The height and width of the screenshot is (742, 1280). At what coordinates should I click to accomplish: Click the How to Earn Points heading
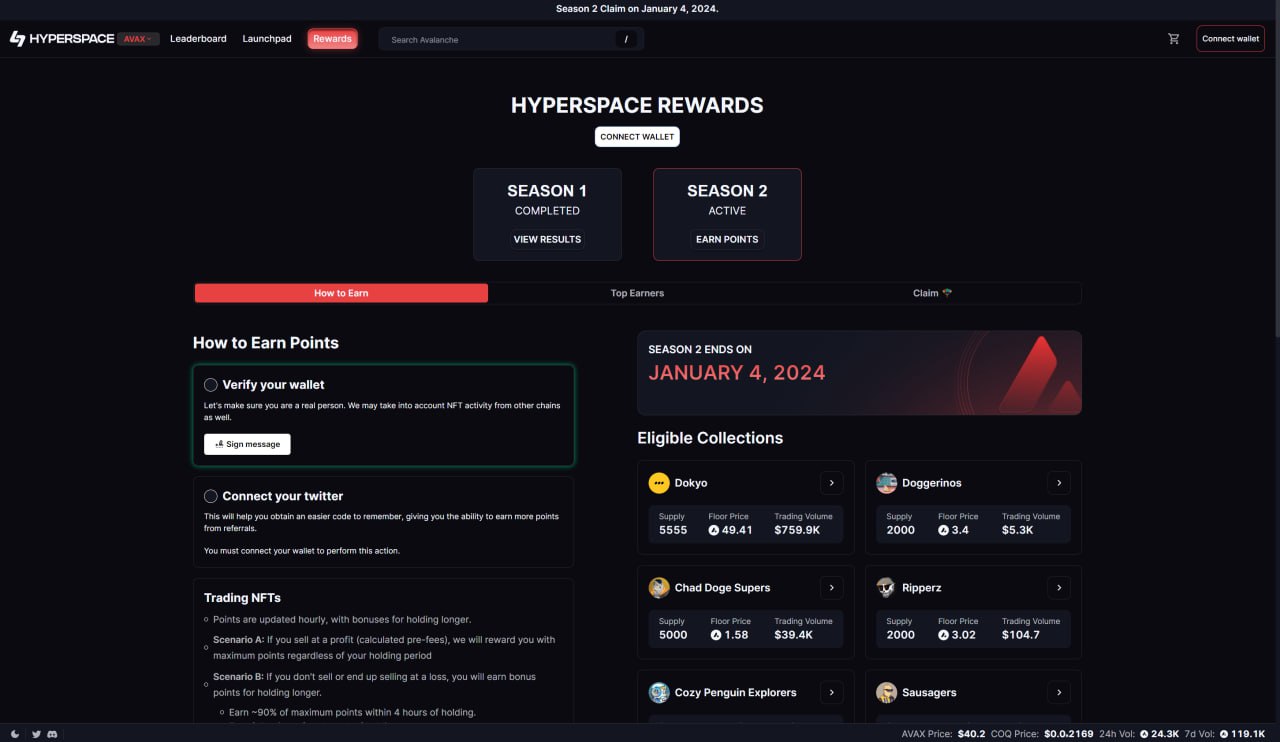(x=266, y=343)
